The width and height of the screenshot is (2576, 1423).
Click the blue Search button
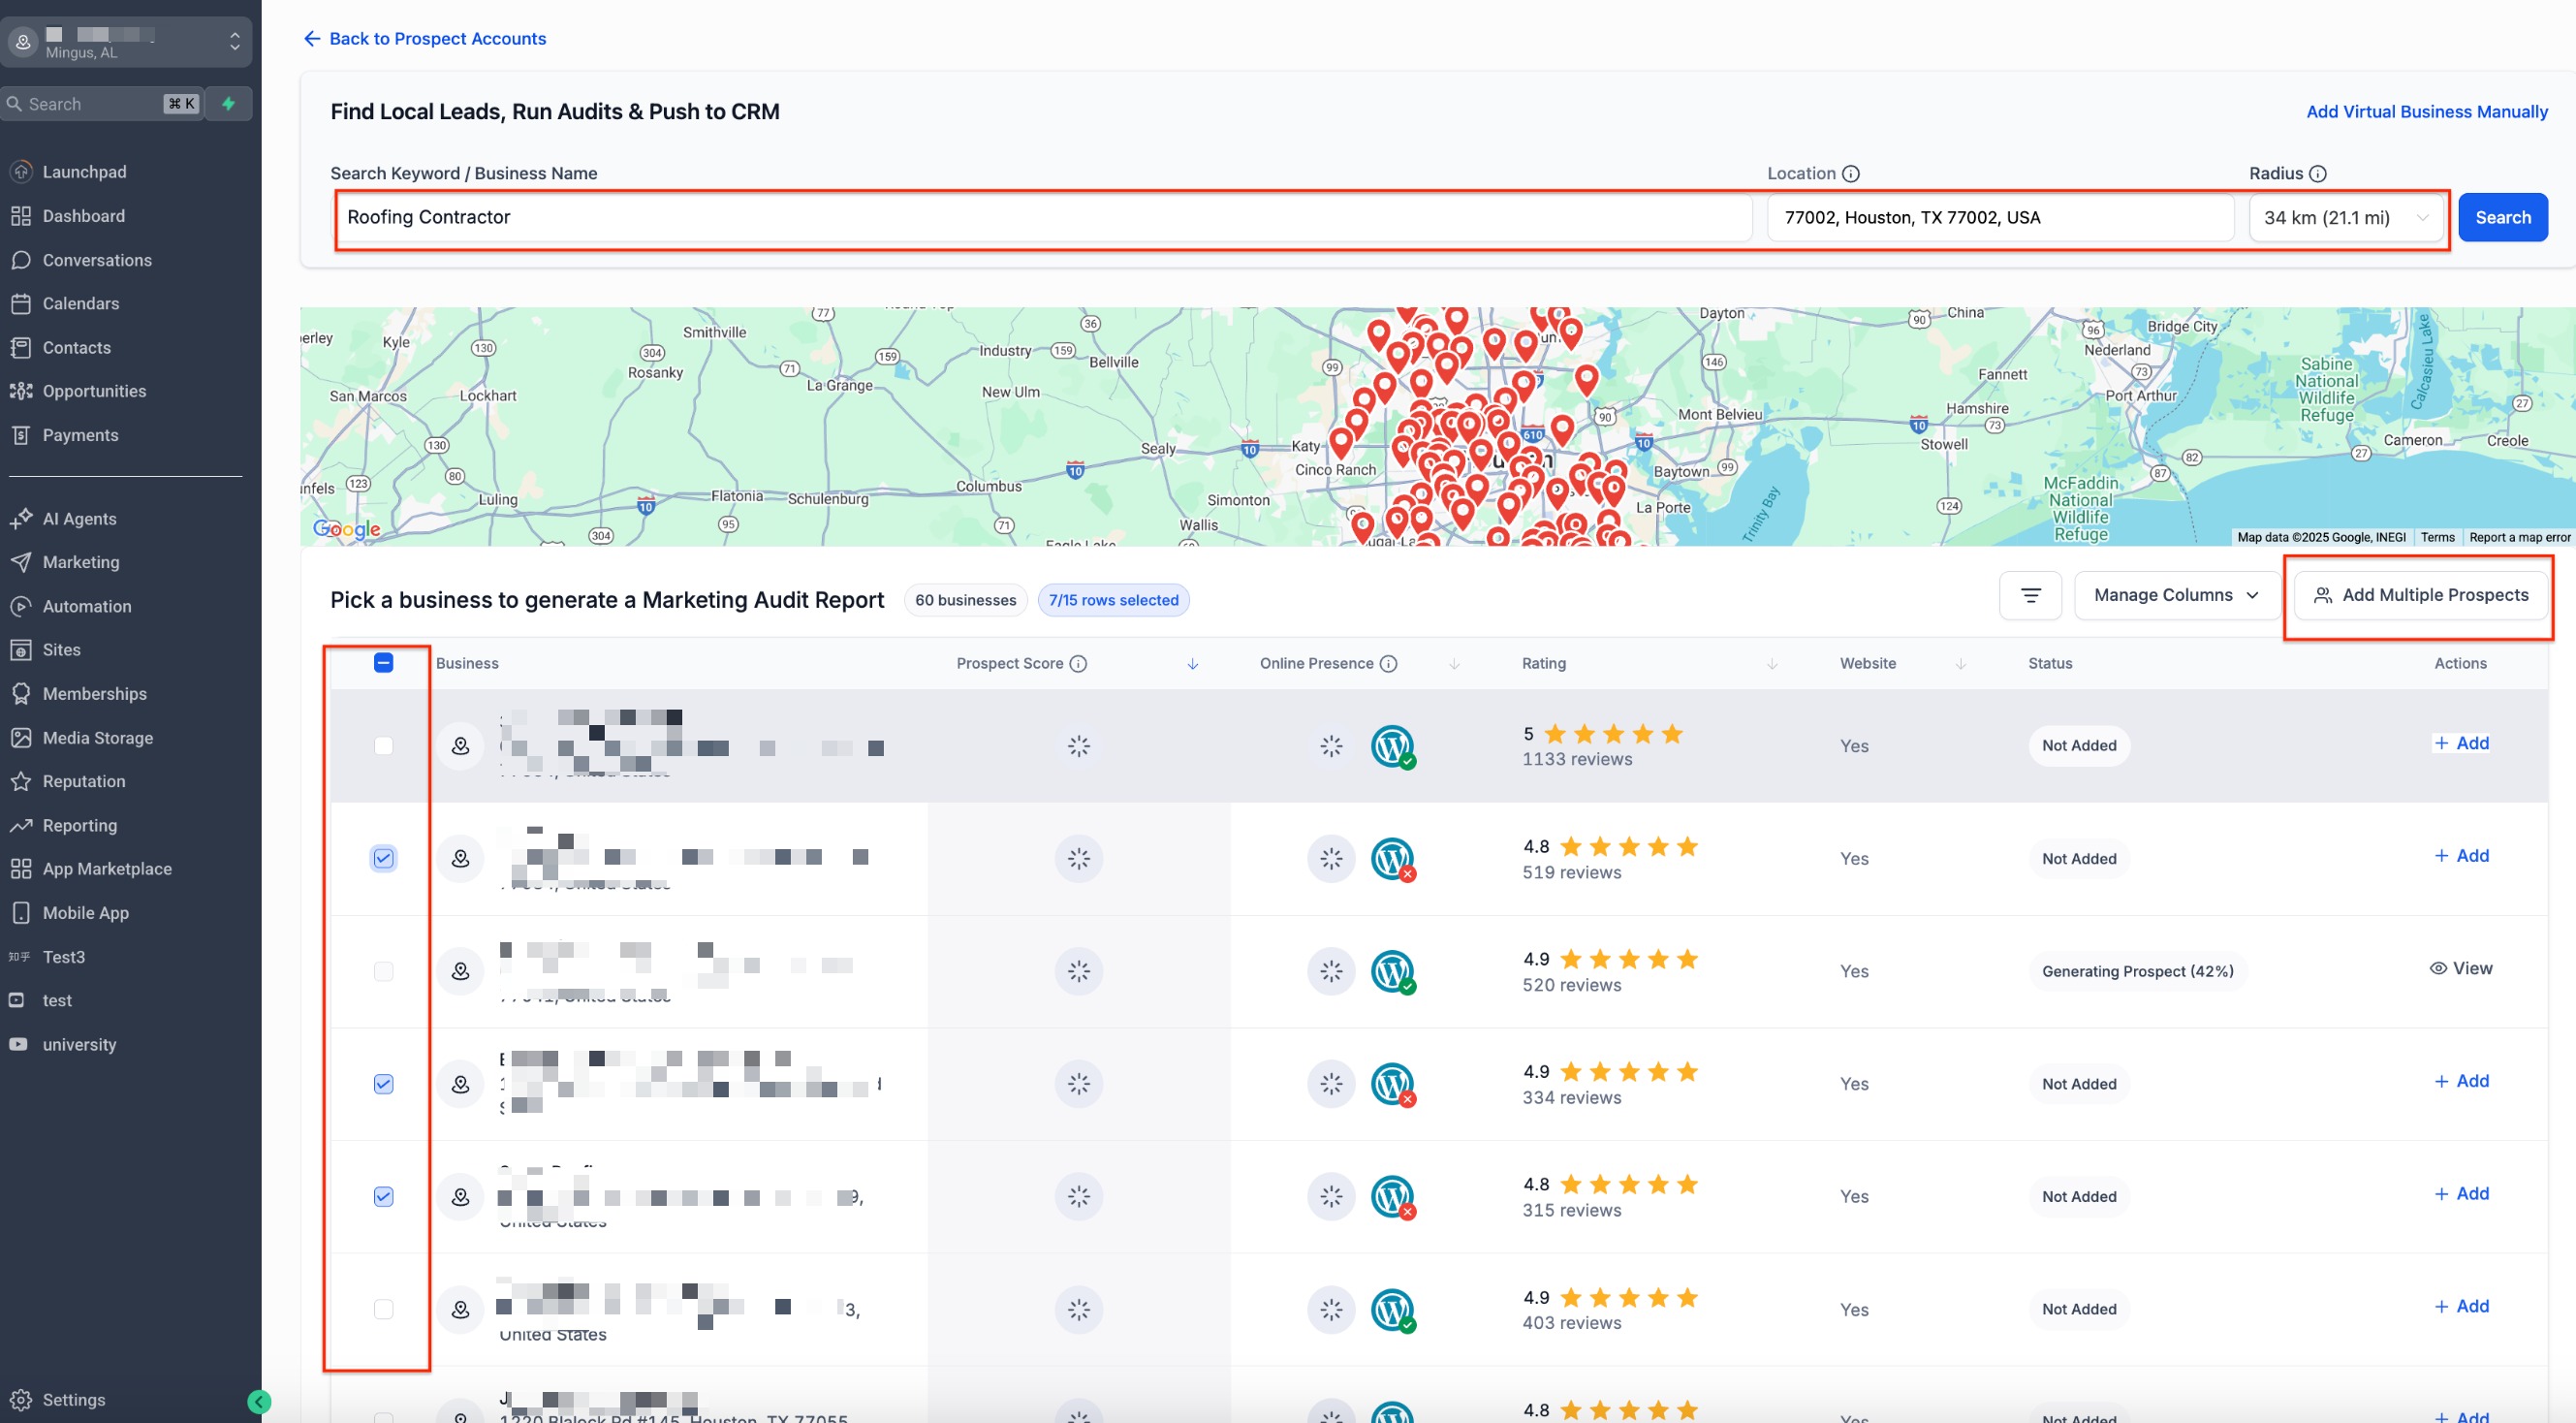point(2502,218)
